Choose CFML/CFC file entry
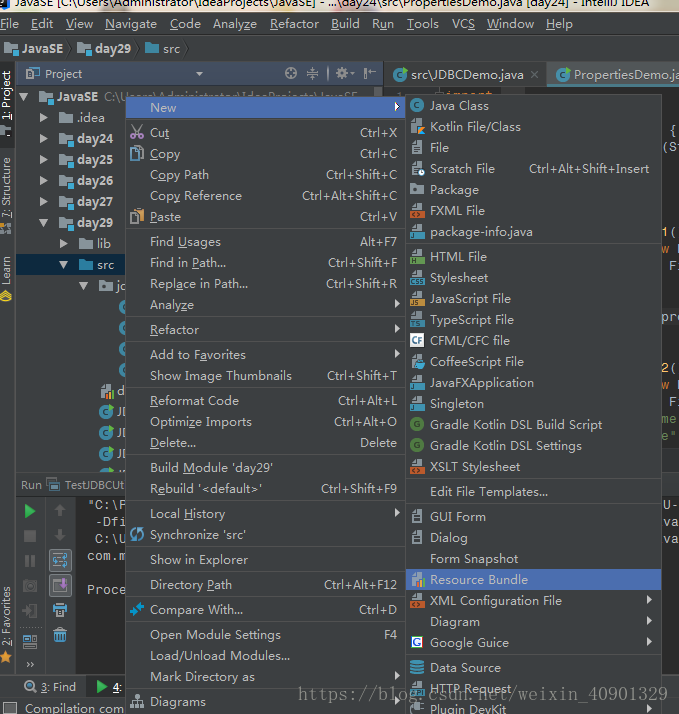 click(x=533, y=341)
